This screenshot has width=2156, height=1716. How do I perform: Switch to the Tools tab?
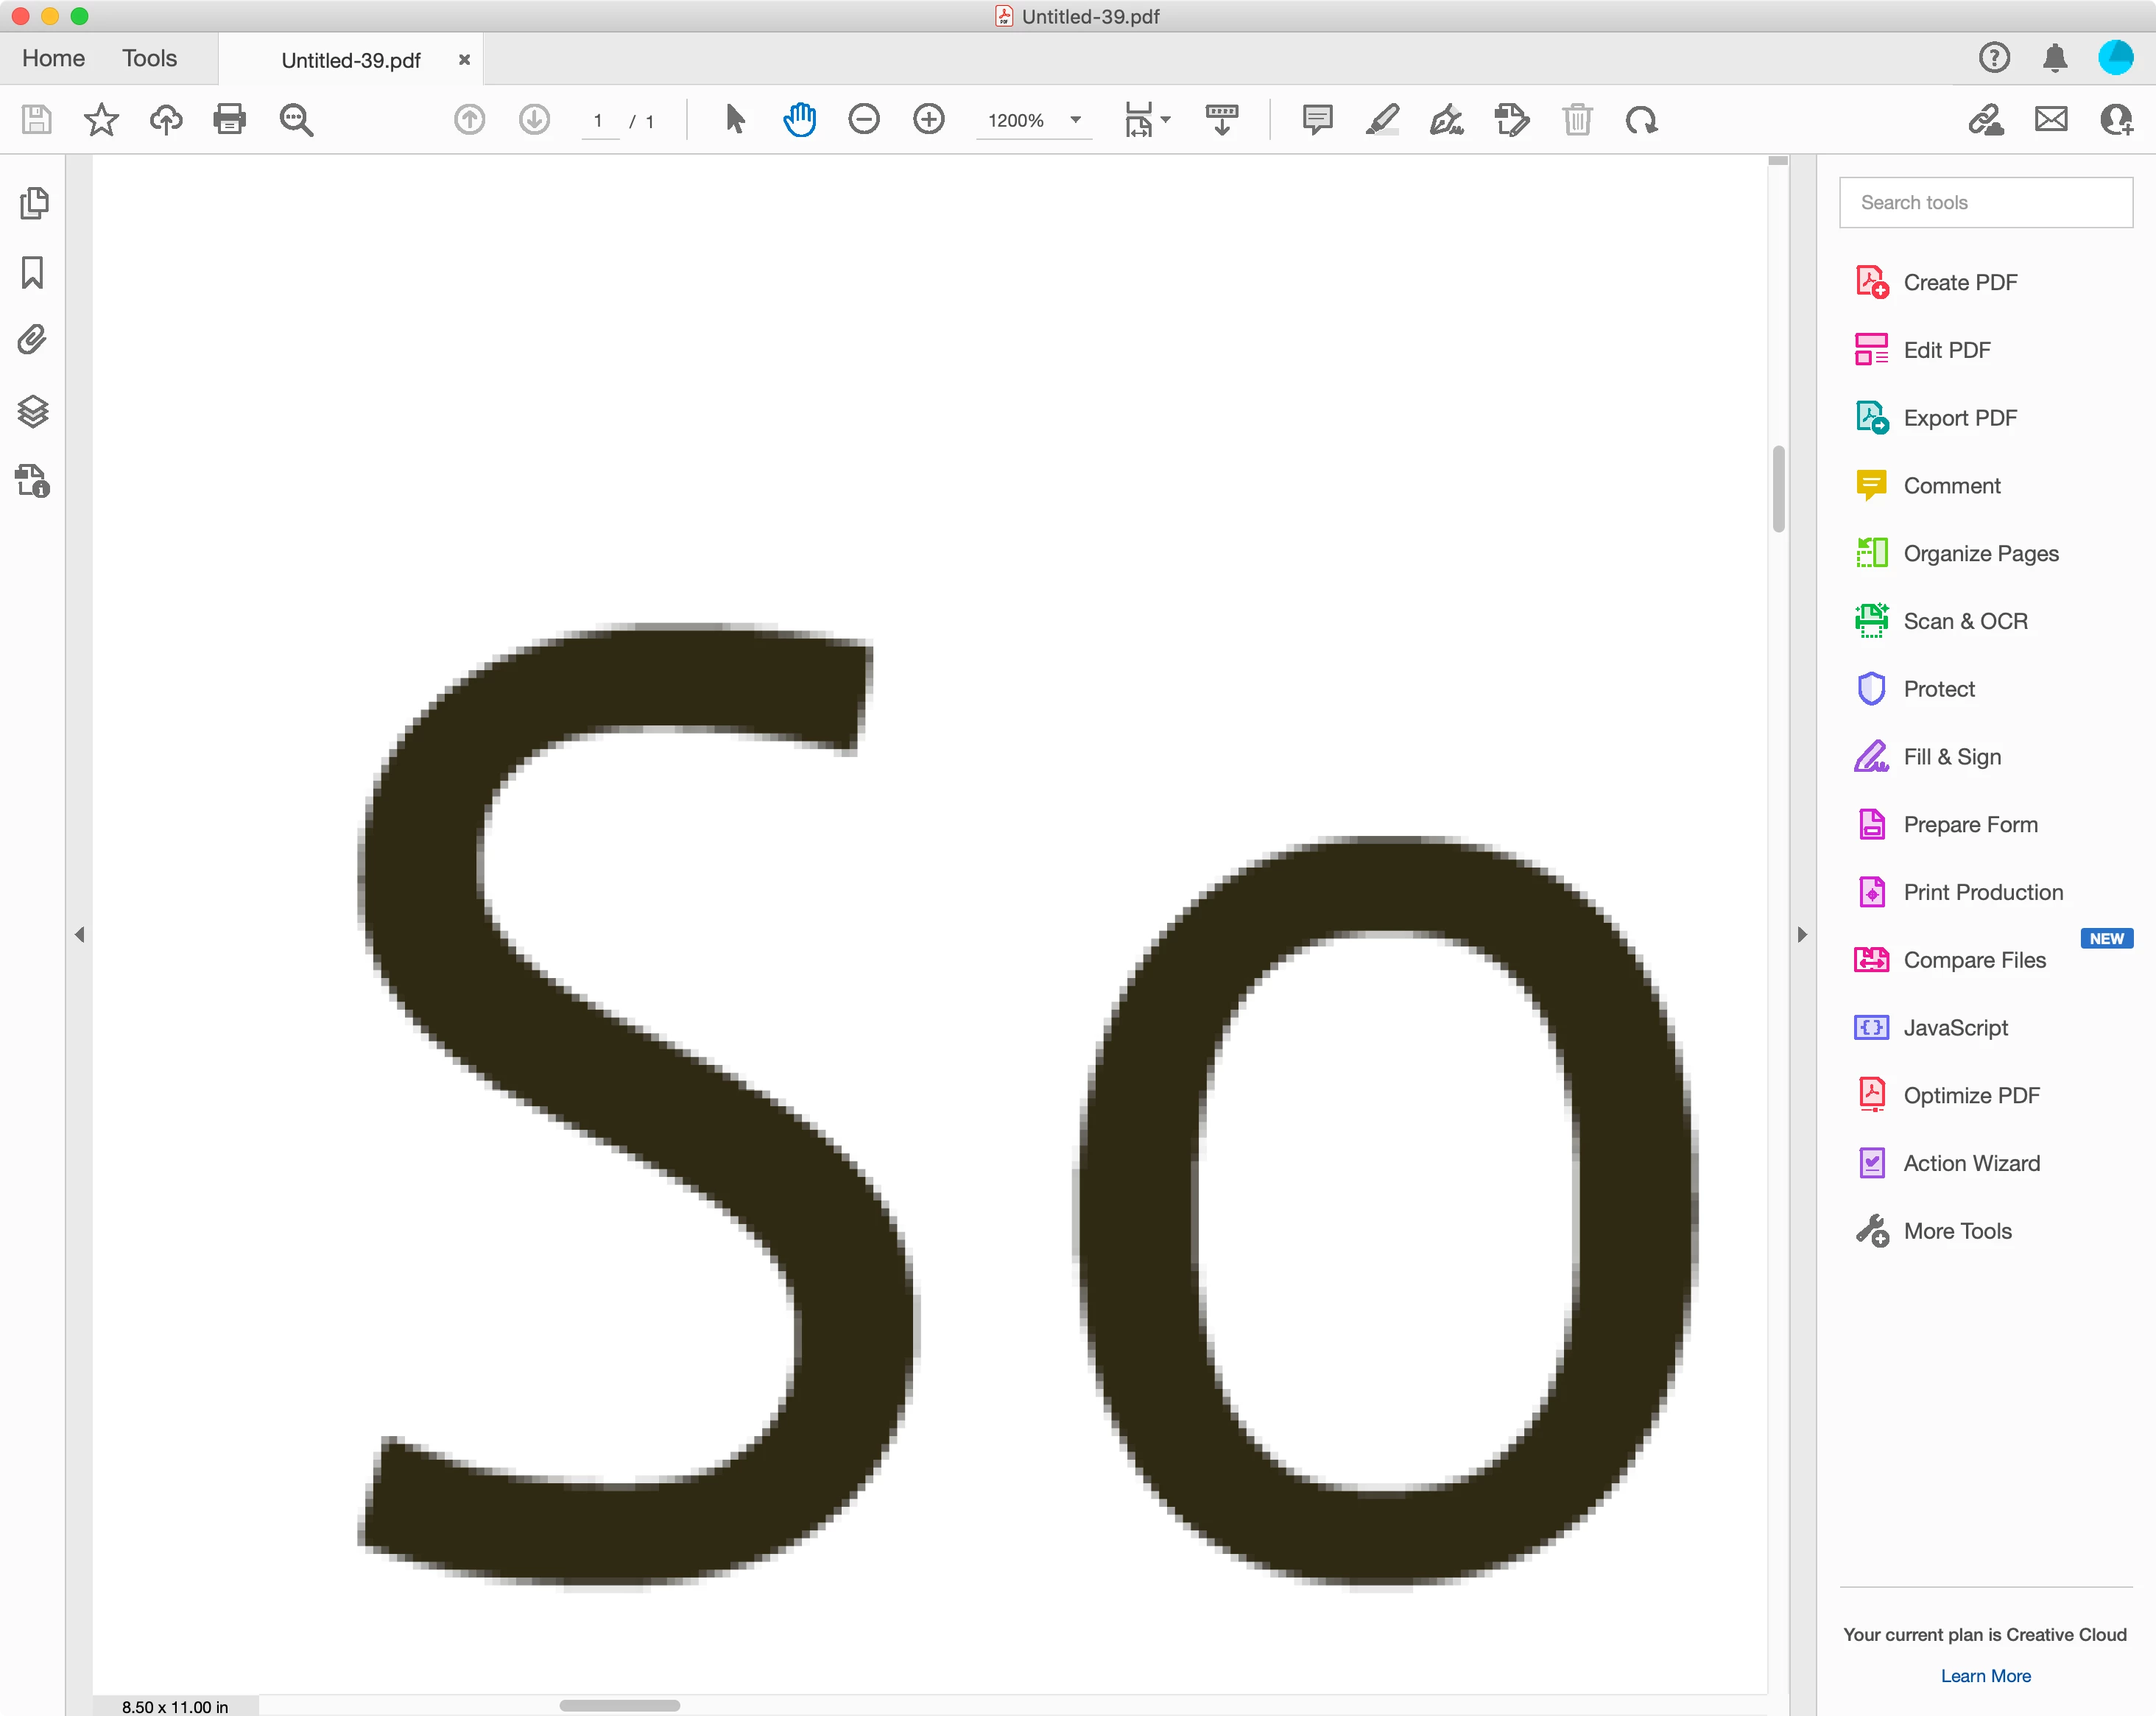pyautogui.click(x=149, y=59)
